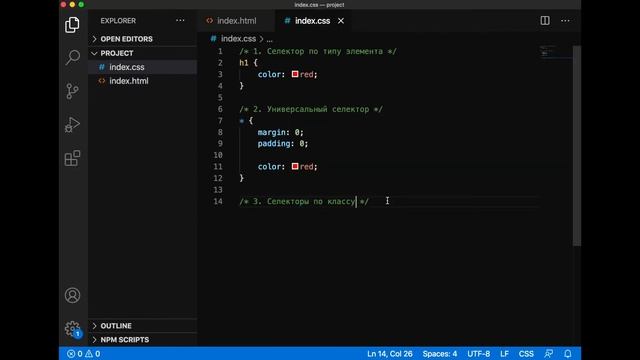
Task: Change file encoding via UTF-8
Action: pos(478,354)
